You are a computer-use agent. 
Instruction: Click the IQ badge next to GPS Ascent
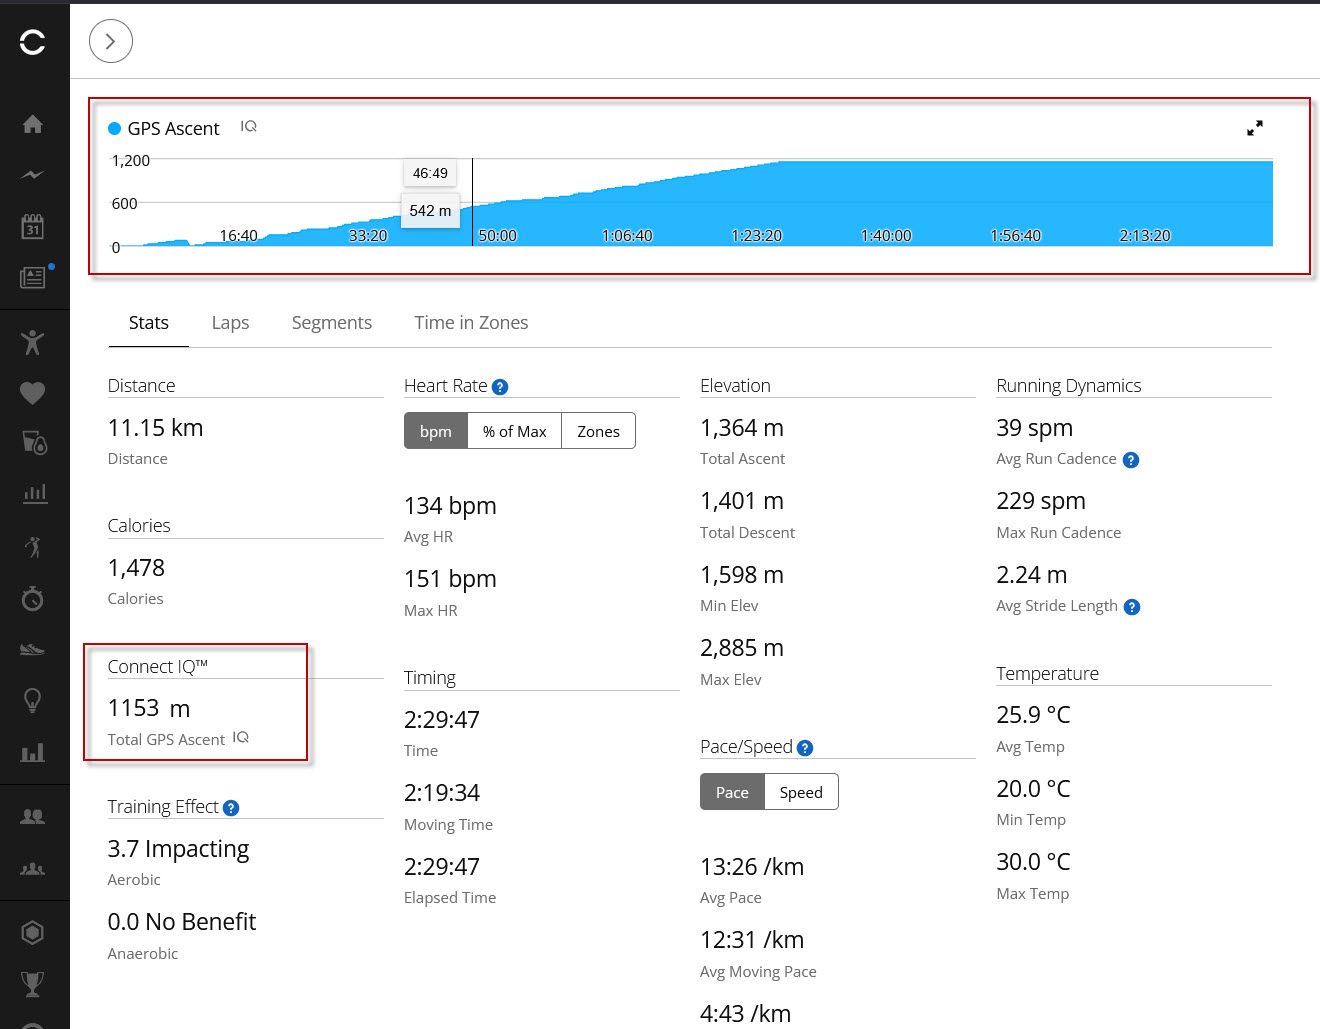[249, 126]
